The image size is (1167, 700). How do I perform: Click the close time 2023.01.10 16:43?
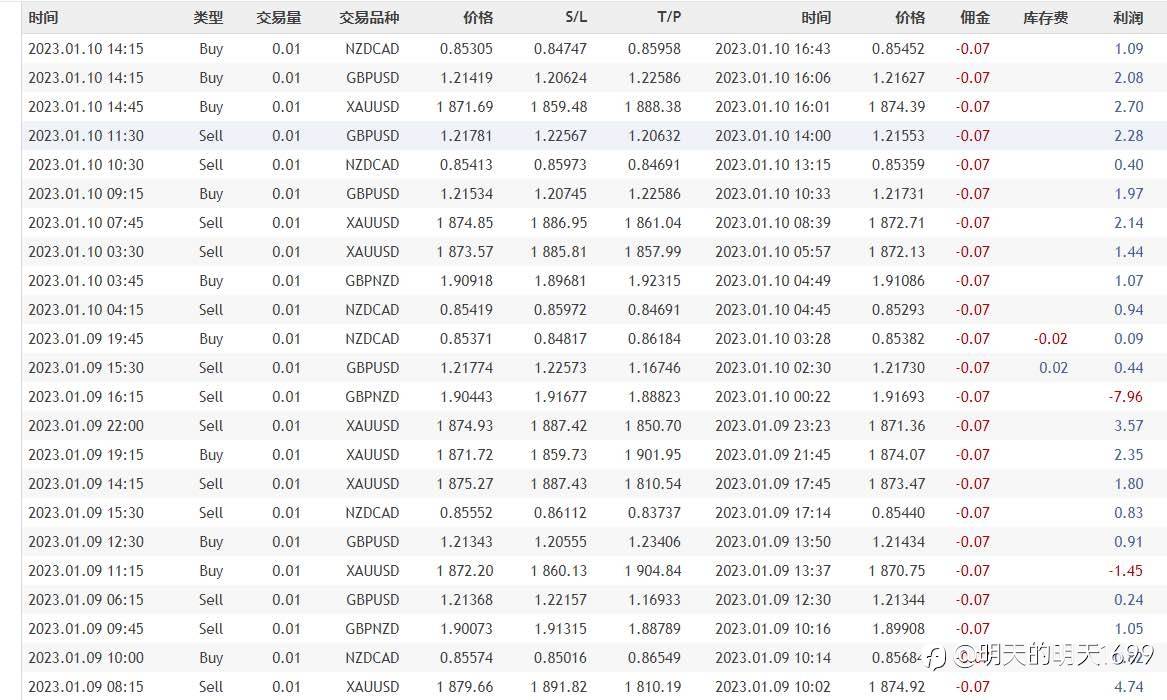tap(773, 49)
